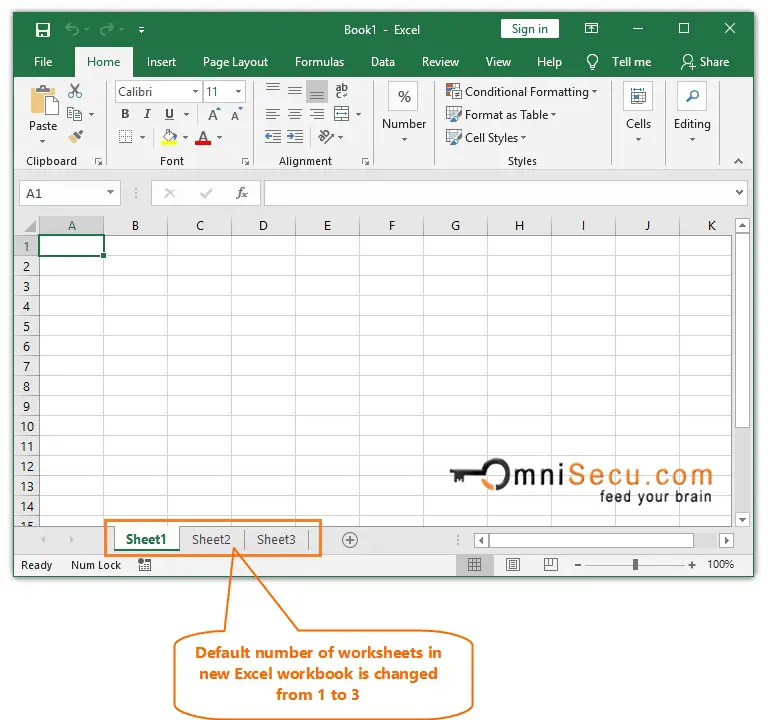This screenshot has width=768, height=720.
Task: Switch to the Data tab
Action: tap(383, 62)
